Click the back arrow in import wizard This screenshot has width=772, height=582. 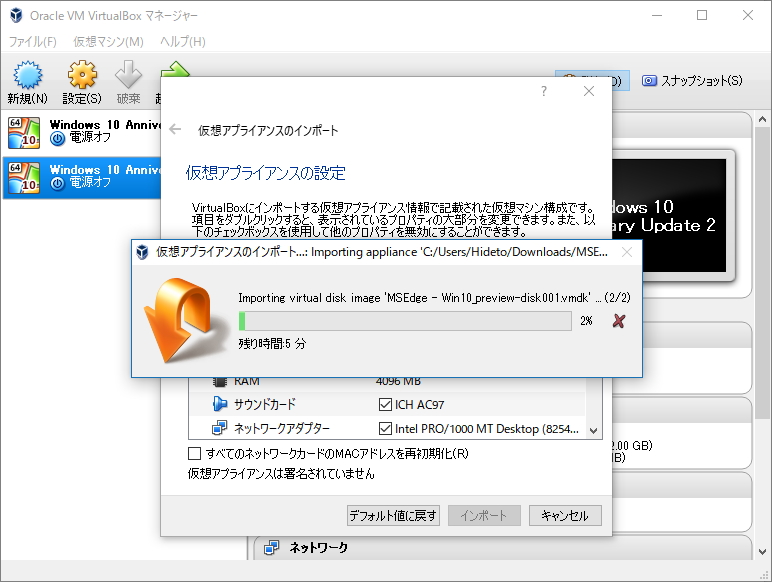[175, 129]
